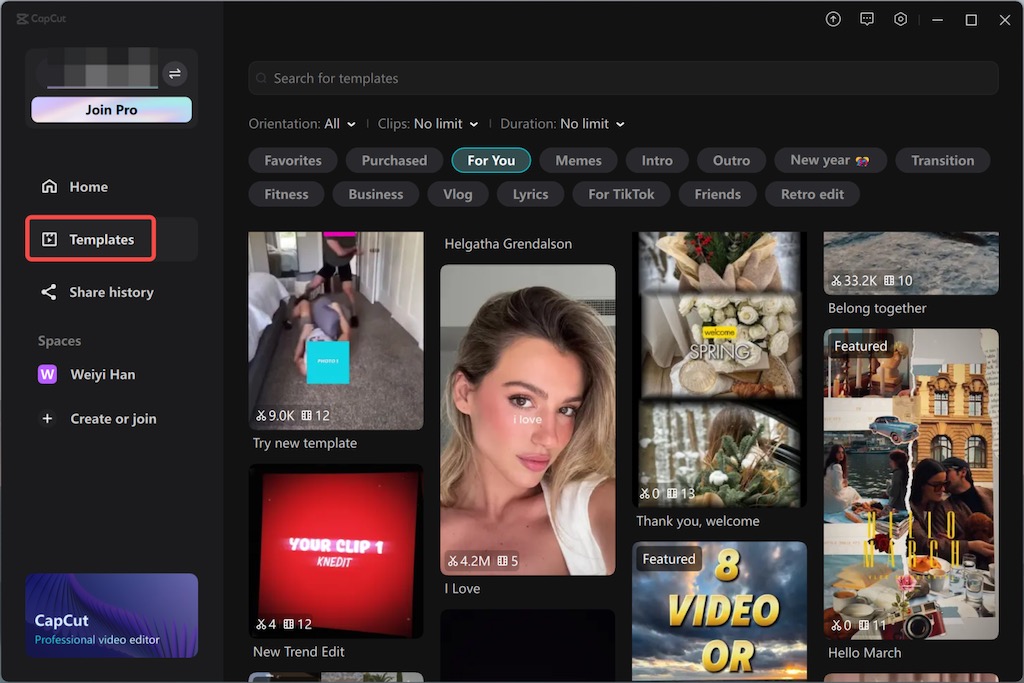The width and height of the screenshot is (1024, 683).
Task: Select the For You filter chip
Action: pyautogui.click(x=491, y=159)
